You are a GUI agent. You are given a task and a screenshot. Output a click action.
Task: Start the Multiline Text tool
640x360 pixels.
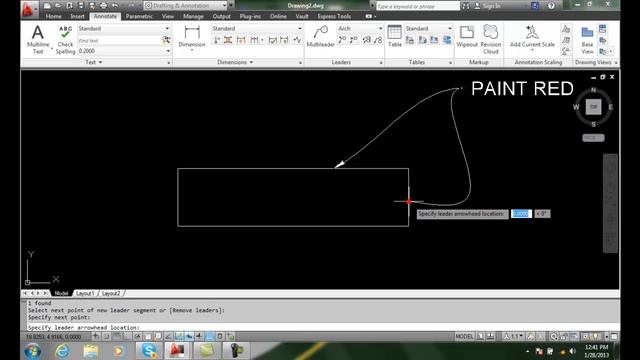pyautogui.click(x=38, y=40)
